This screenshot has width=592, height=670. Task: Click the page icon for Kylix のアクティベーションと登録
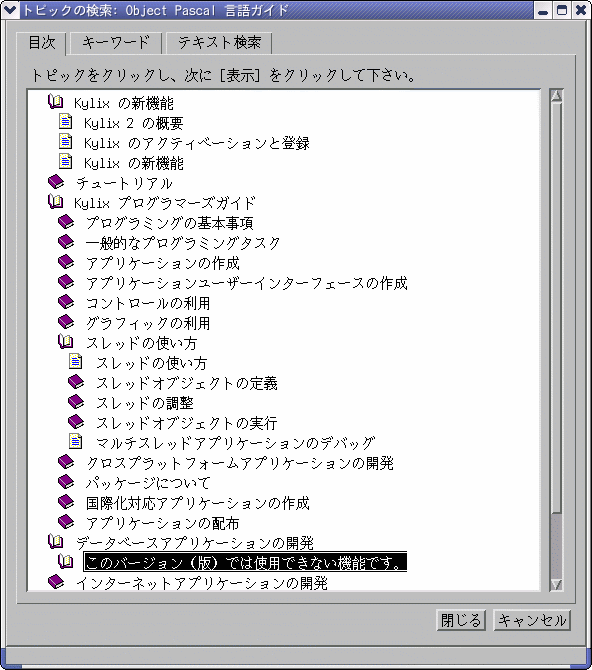(x=65, y=141)
